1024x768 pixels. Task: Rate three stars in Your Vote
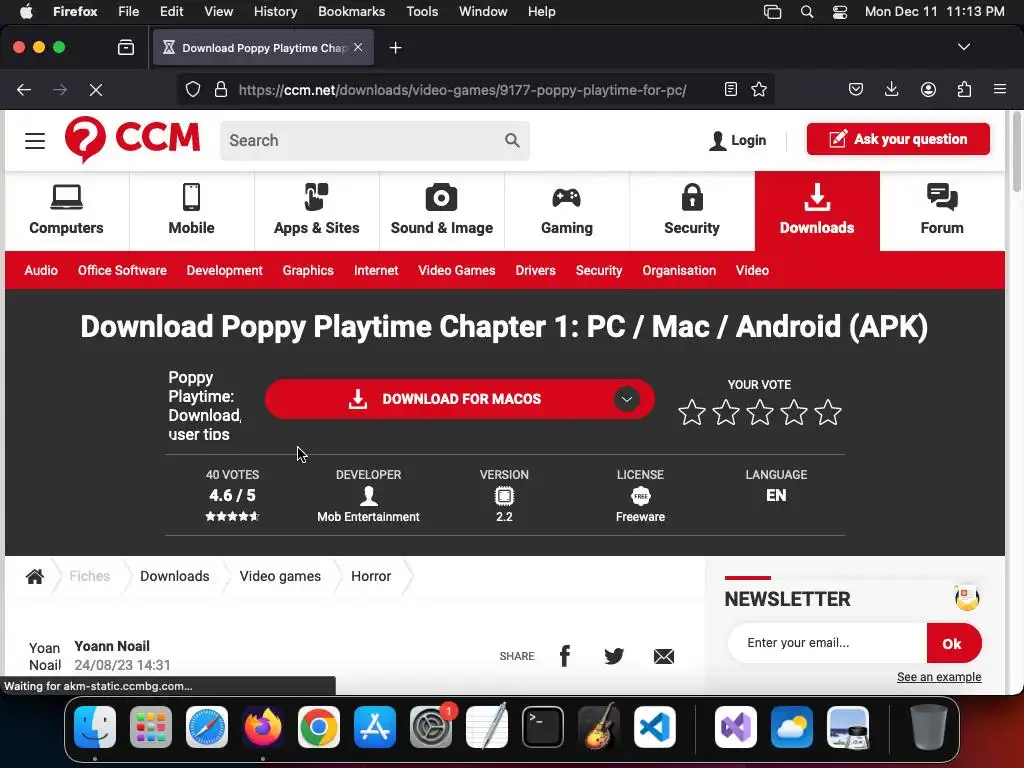[760, 413]
